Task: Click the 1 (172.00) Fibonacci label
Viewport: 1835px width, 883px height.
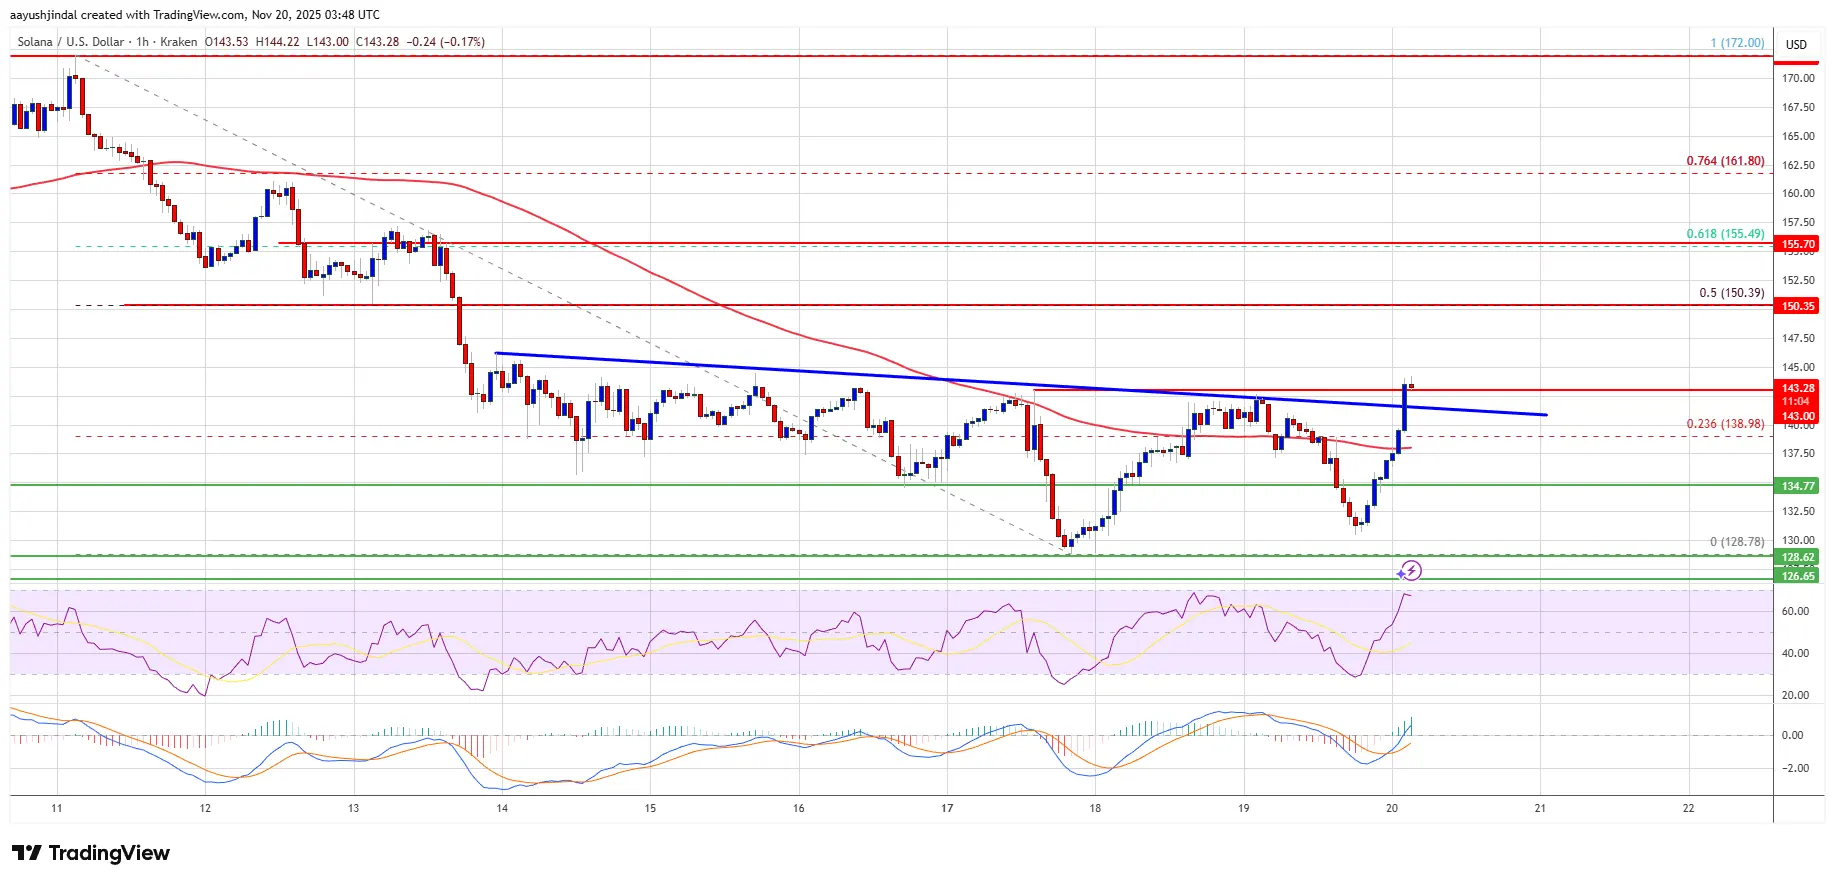Action: pyautogui.click(x=1736, y=43)
